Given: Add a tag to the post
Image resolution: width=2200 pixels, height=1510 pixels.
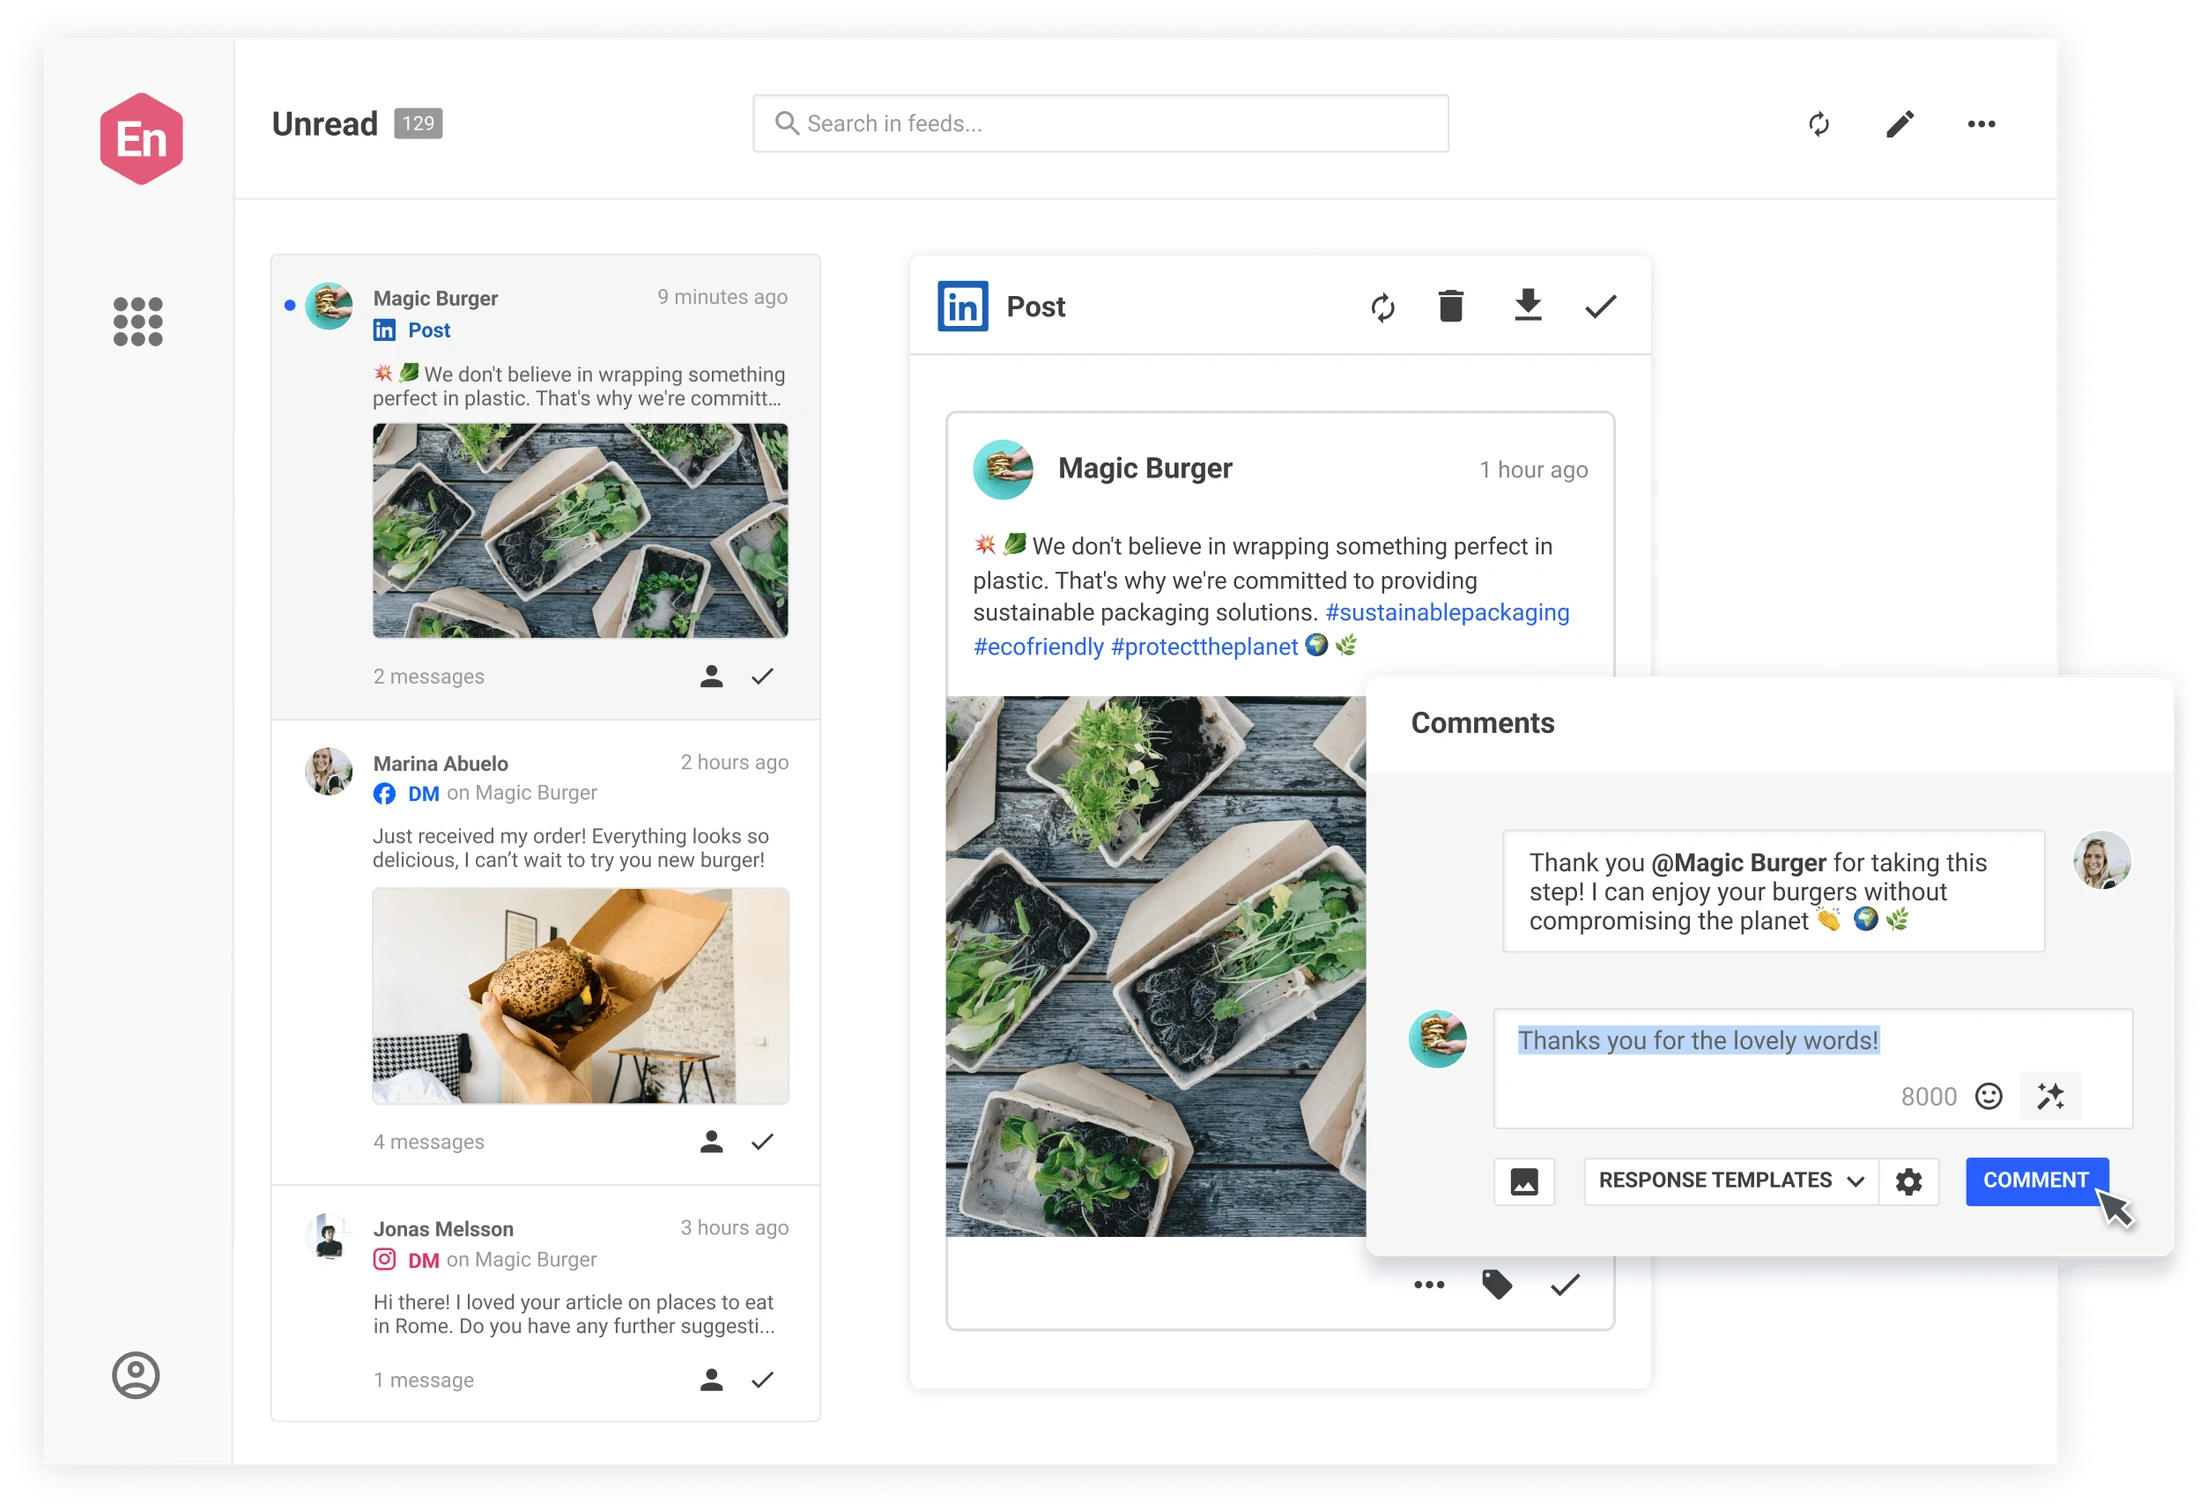Looking at the screenshot, I should pos(1496,1284).
